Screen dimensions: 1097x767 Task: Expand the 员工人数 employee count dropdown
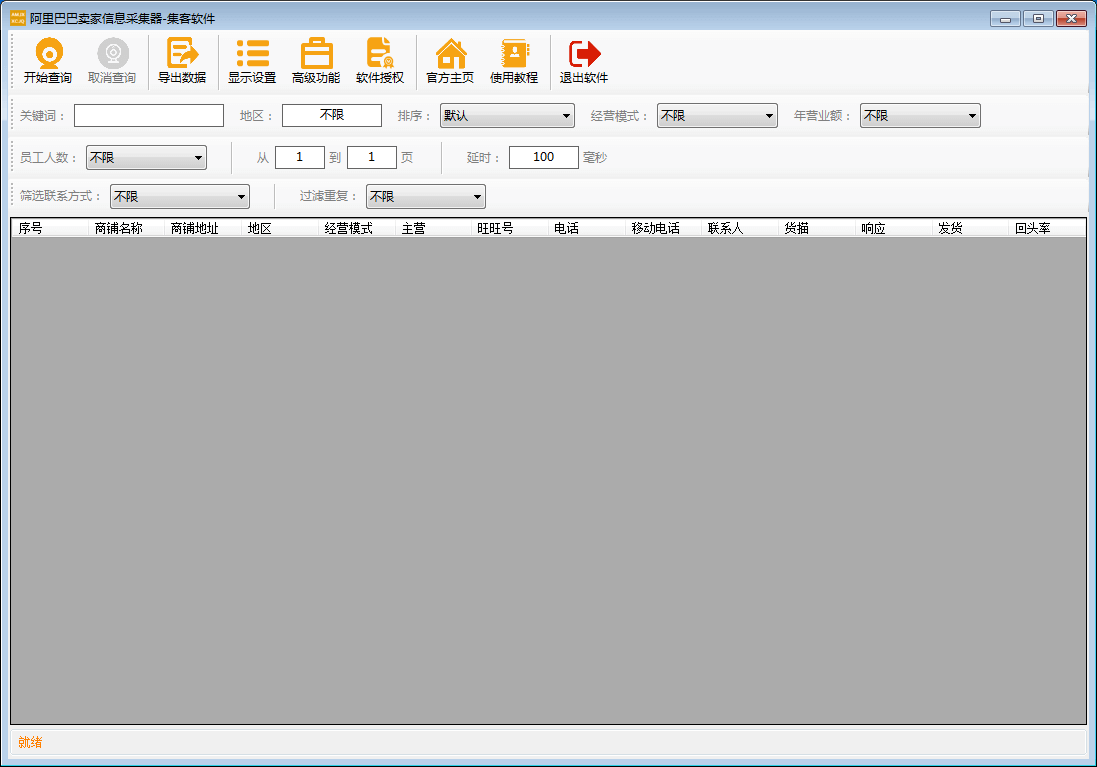coord(146,157)
